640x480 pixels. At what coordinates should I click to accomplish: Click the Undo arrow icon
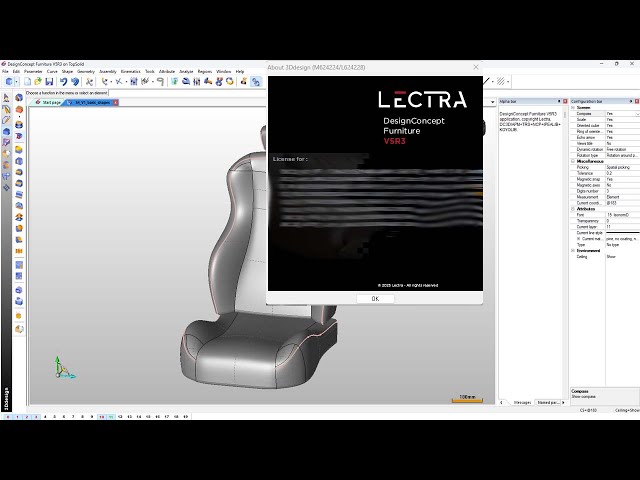(64, 82)
